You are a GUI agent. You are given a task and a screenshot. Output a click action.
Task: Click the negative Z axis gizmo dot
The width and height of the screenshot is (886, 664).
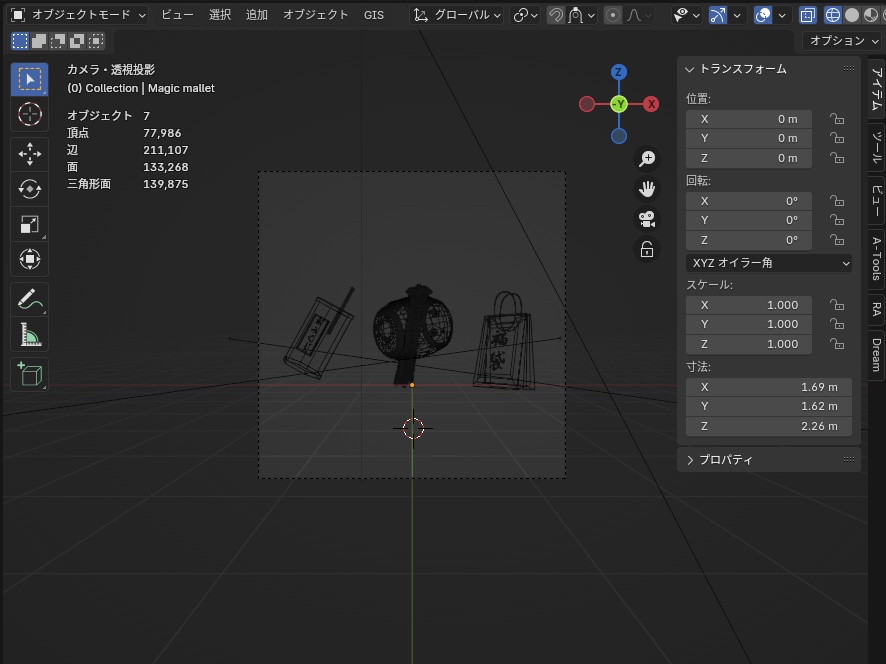(619, 136)
